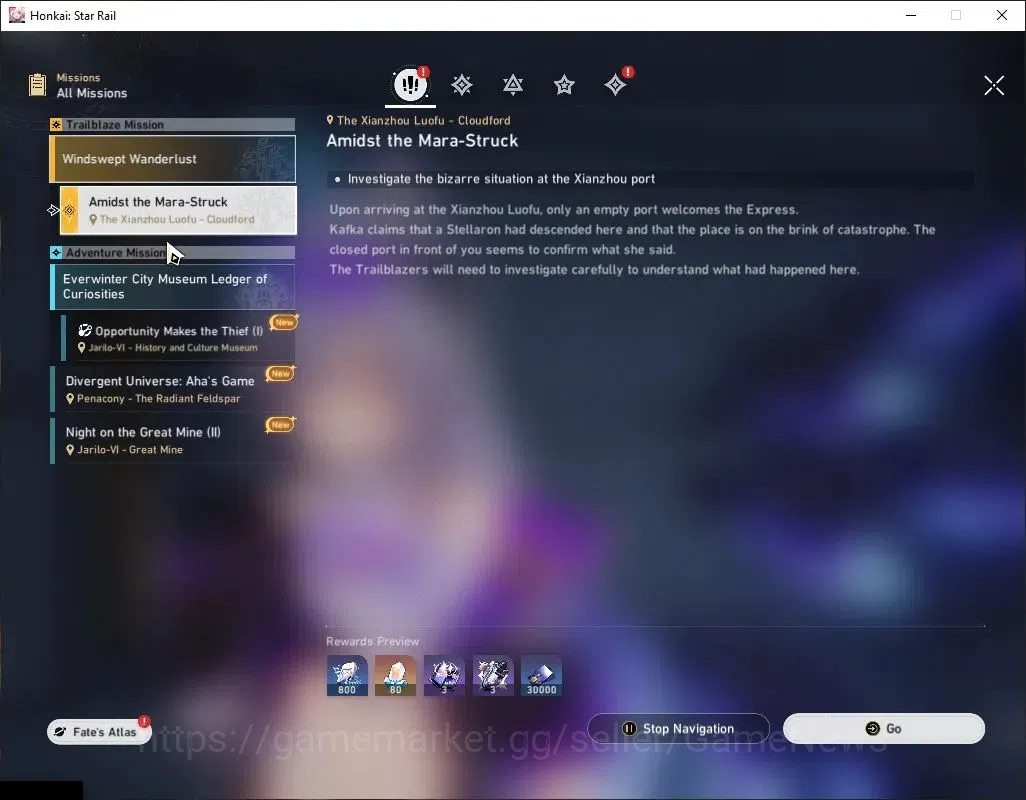Select the Windswept Wanderlust mission group

point(173,159)
